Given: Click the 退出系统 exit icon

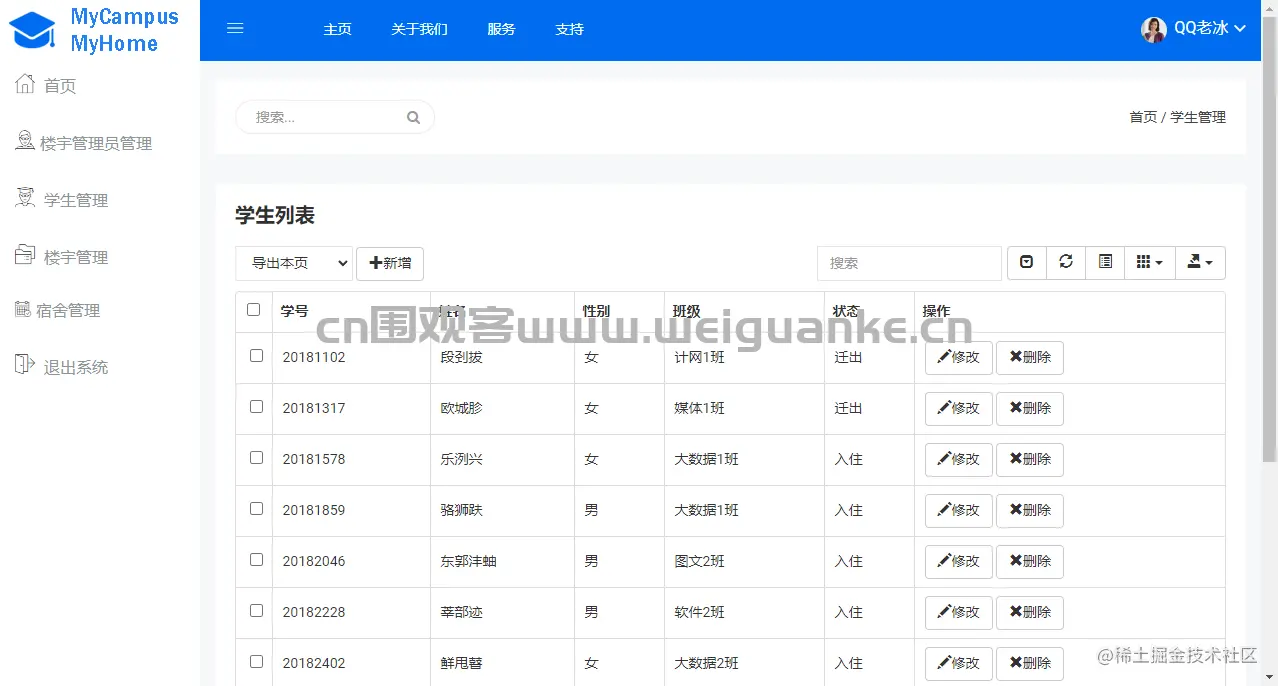Looking at the screenshot, I should [25, 365].
